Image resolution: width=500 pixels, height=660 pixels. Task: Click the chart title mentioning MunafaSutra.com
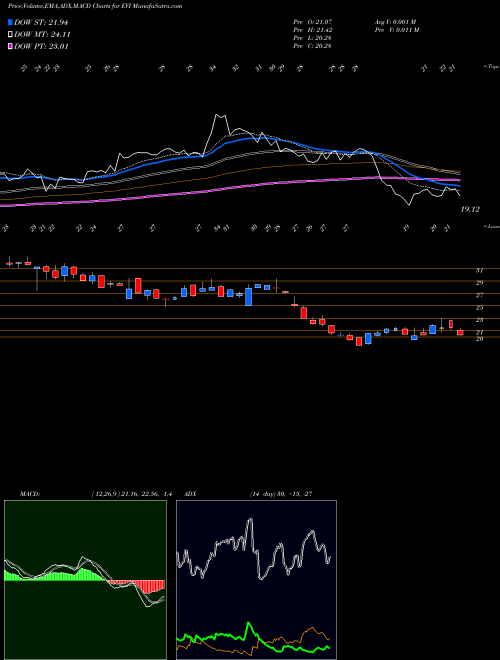pyautogui.click(x=95, y=6)
